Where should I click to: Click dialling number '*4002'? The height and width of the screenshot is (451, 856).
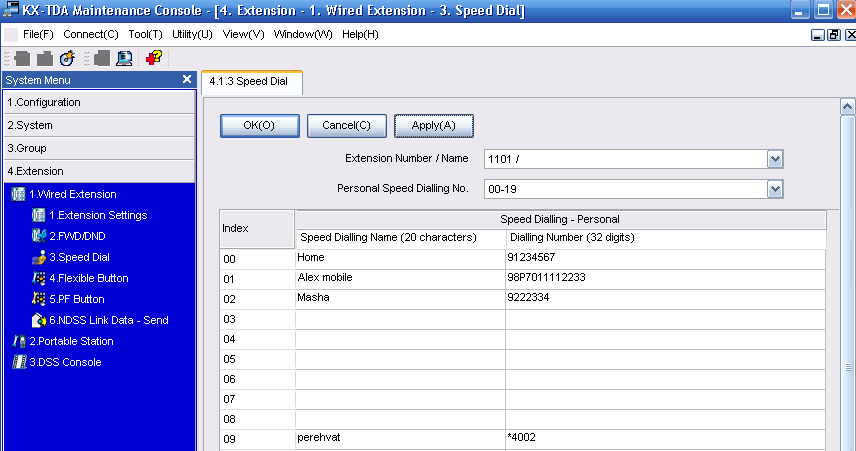pos(665,439)
